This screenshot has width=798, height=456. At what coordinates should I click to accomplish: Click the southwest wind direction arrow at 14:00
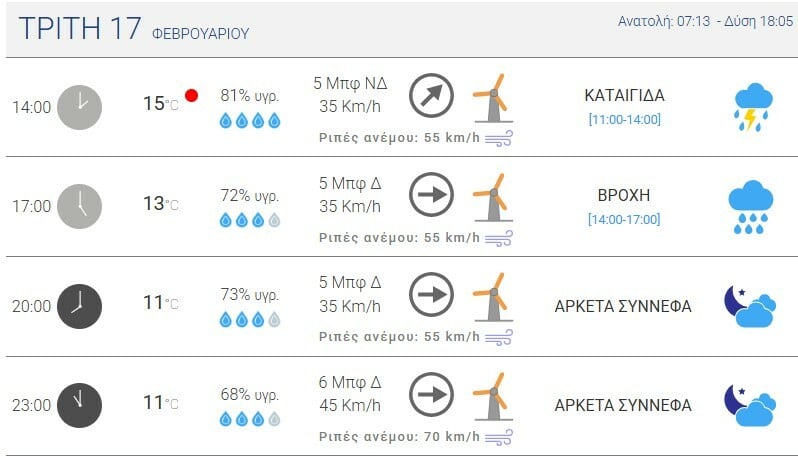(432, 96)
